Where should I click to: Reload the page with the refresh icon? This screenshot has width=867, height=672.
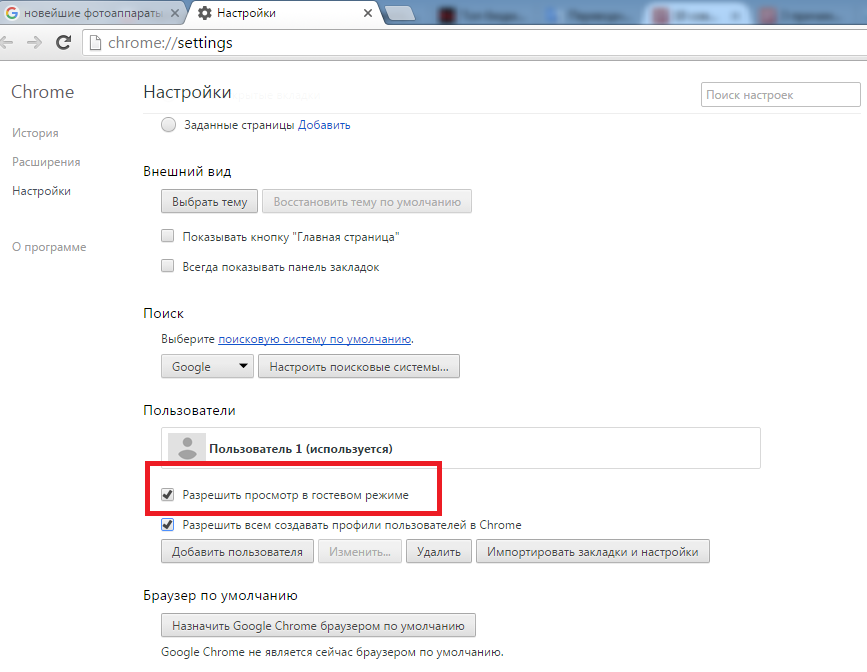tap(64, 42)
